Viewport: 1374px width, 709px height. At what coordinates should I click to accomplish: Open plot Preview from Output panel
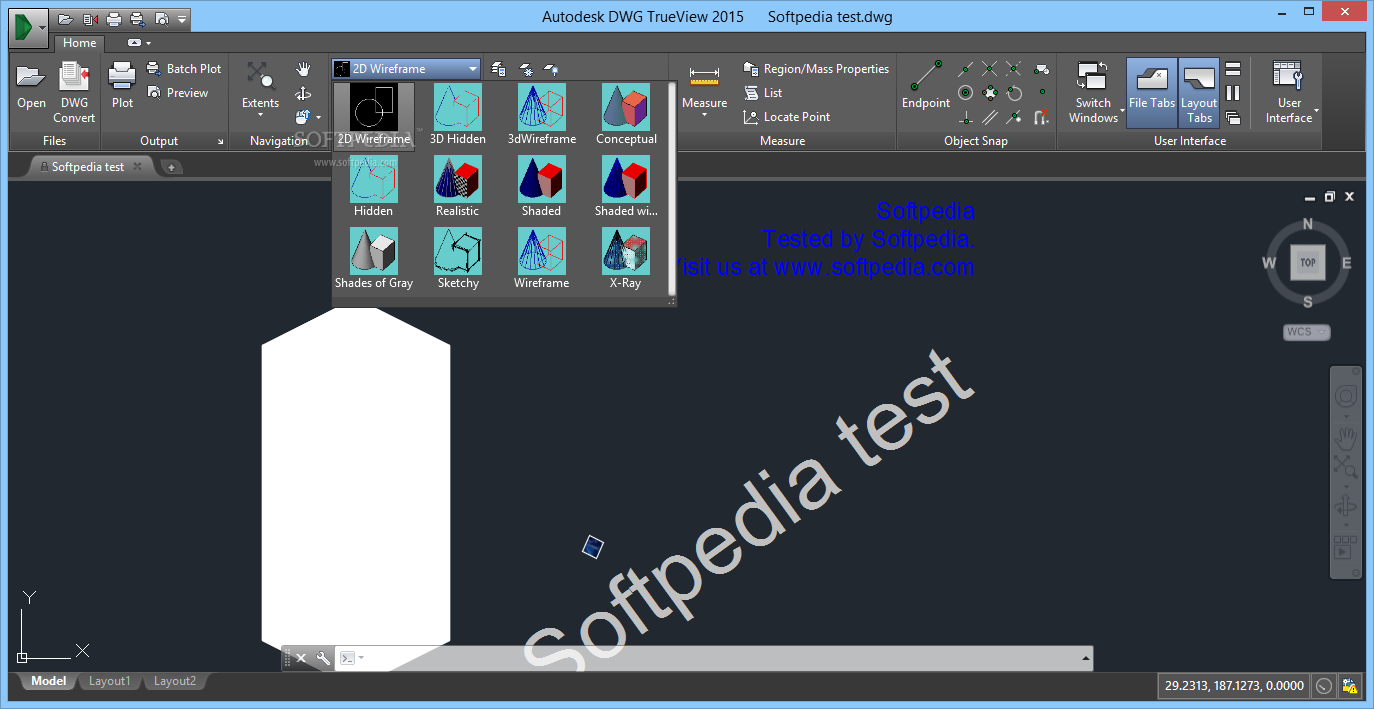tap(178, 93)
